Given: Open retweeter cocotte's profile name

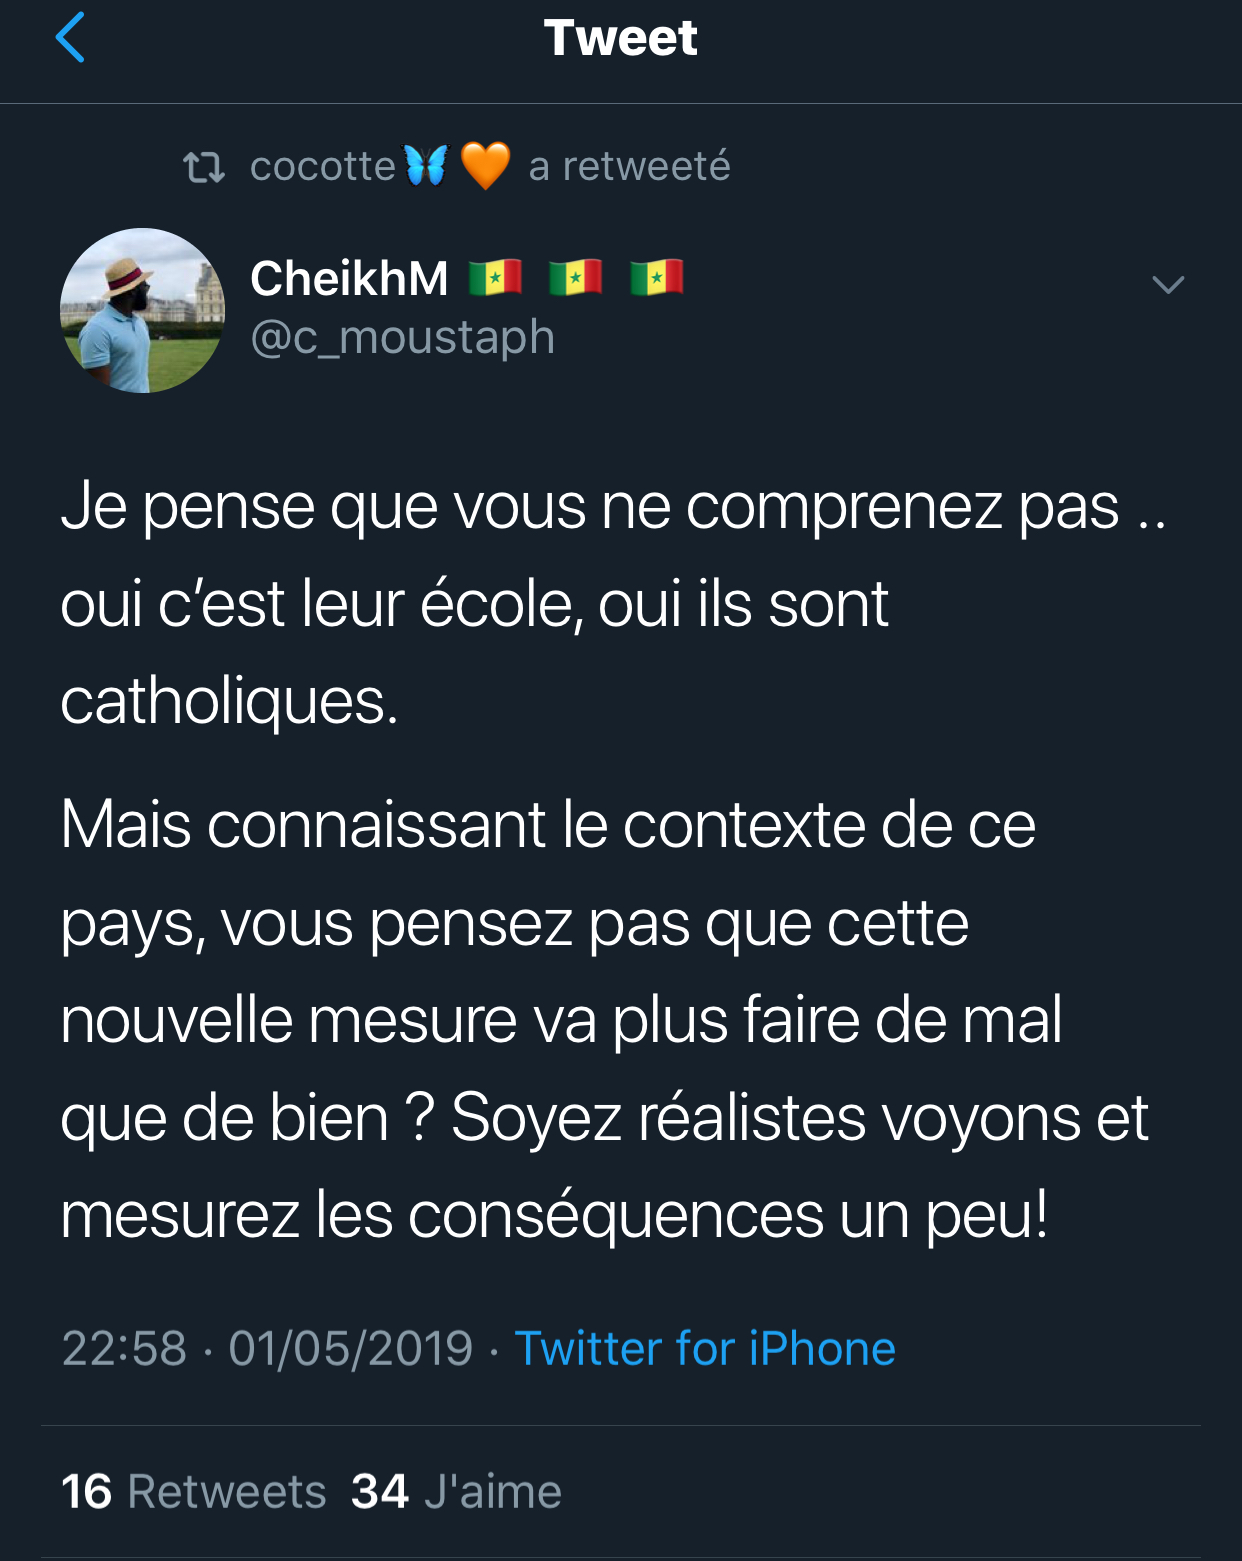Looking at the screenshot, I should click(x=322, y=166).
